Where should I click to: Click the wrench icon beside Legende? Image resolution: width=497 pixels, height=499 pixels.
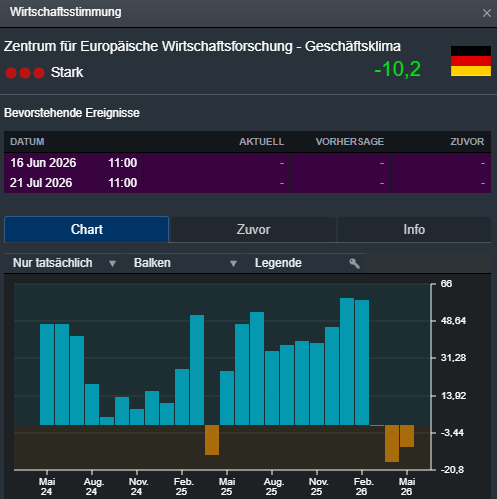tap(354, 263)
